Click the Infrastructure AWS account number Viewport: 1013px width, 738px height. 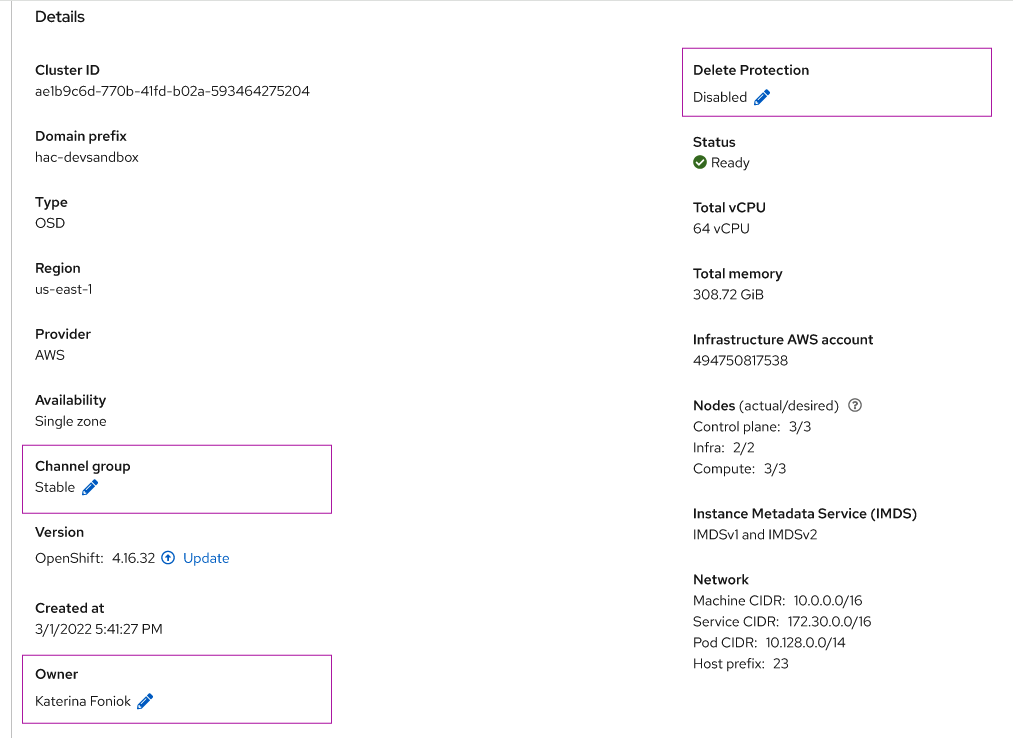[740, 360]
